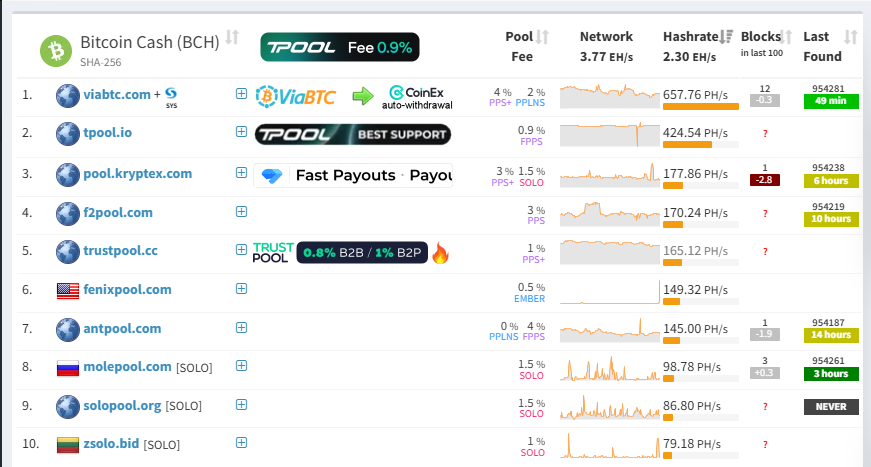Click the globe icon beside tpool.io
The image size is (871, 467).
point(68,134)
